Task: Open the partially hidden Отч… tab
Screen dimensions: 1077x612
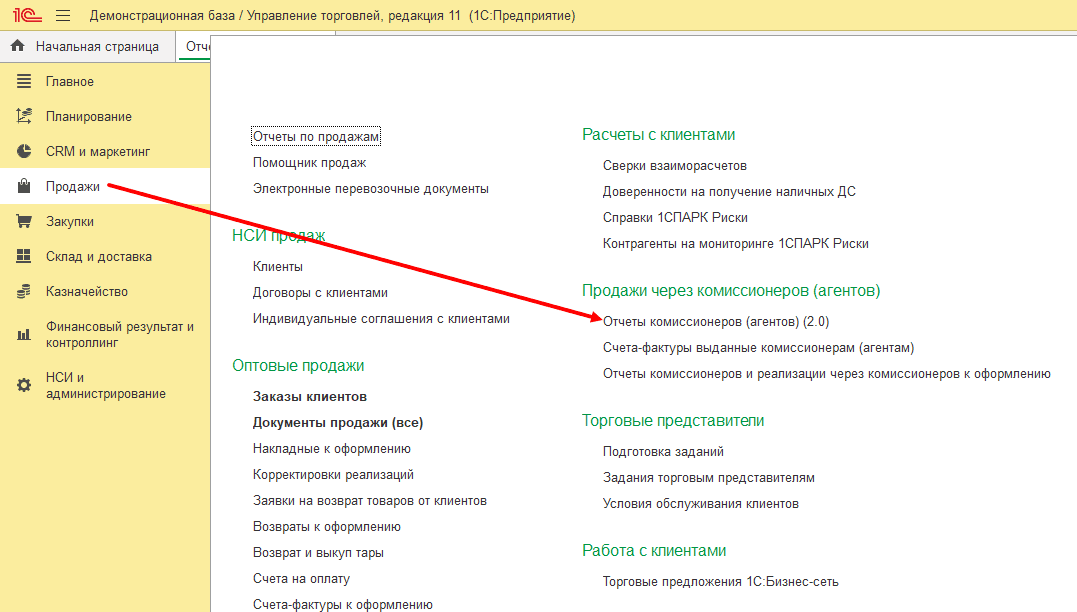Action: click(194, 46)
